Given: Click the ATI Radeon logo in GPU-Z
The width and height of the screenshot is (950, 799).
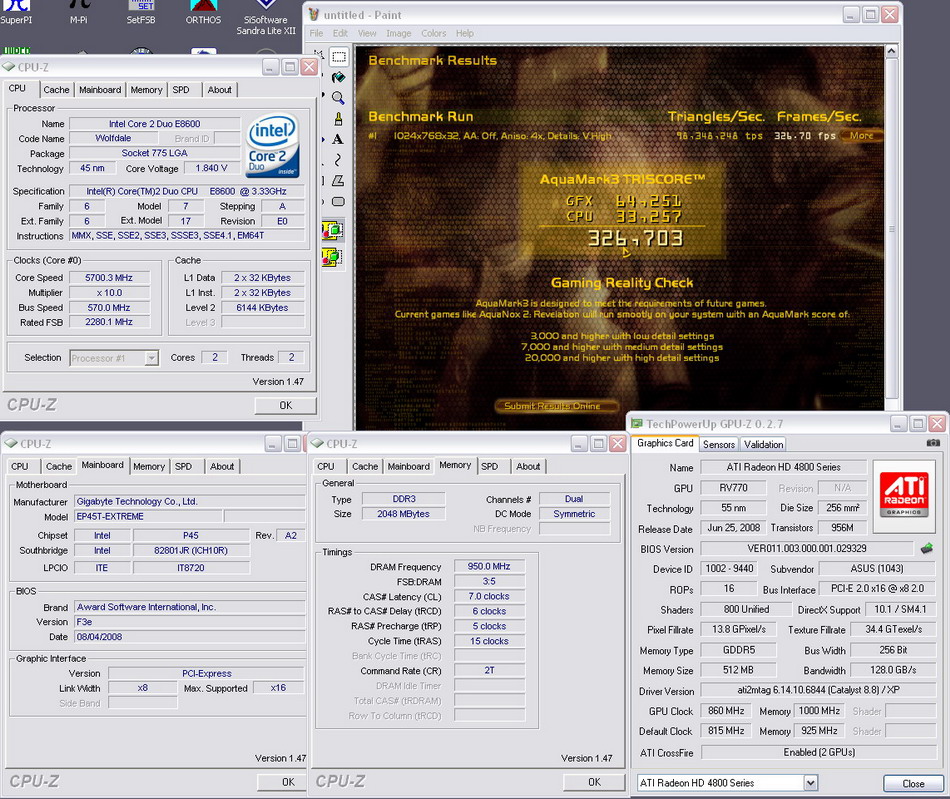Looking at the screenshot, I should [904, 494].
